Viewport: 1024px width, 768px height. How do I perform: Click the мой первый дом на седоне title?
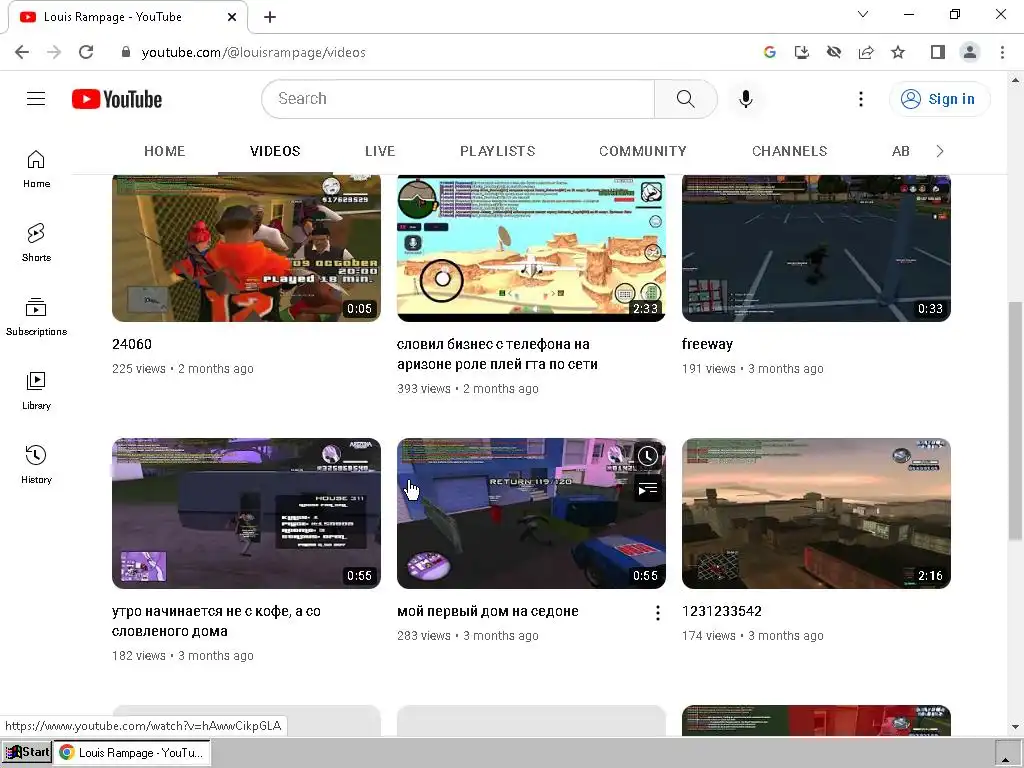[488, 611]
